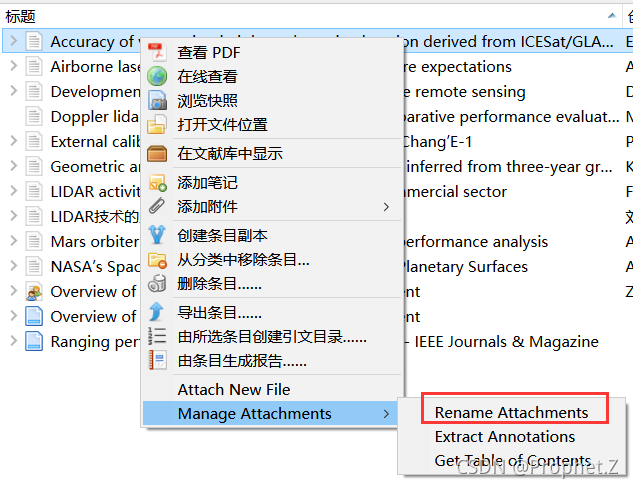Image resolution: width=633 pixels, height=488 pixels.
Task: Click 'Planetary Surfaces' title text
Action: coord(465,267)
